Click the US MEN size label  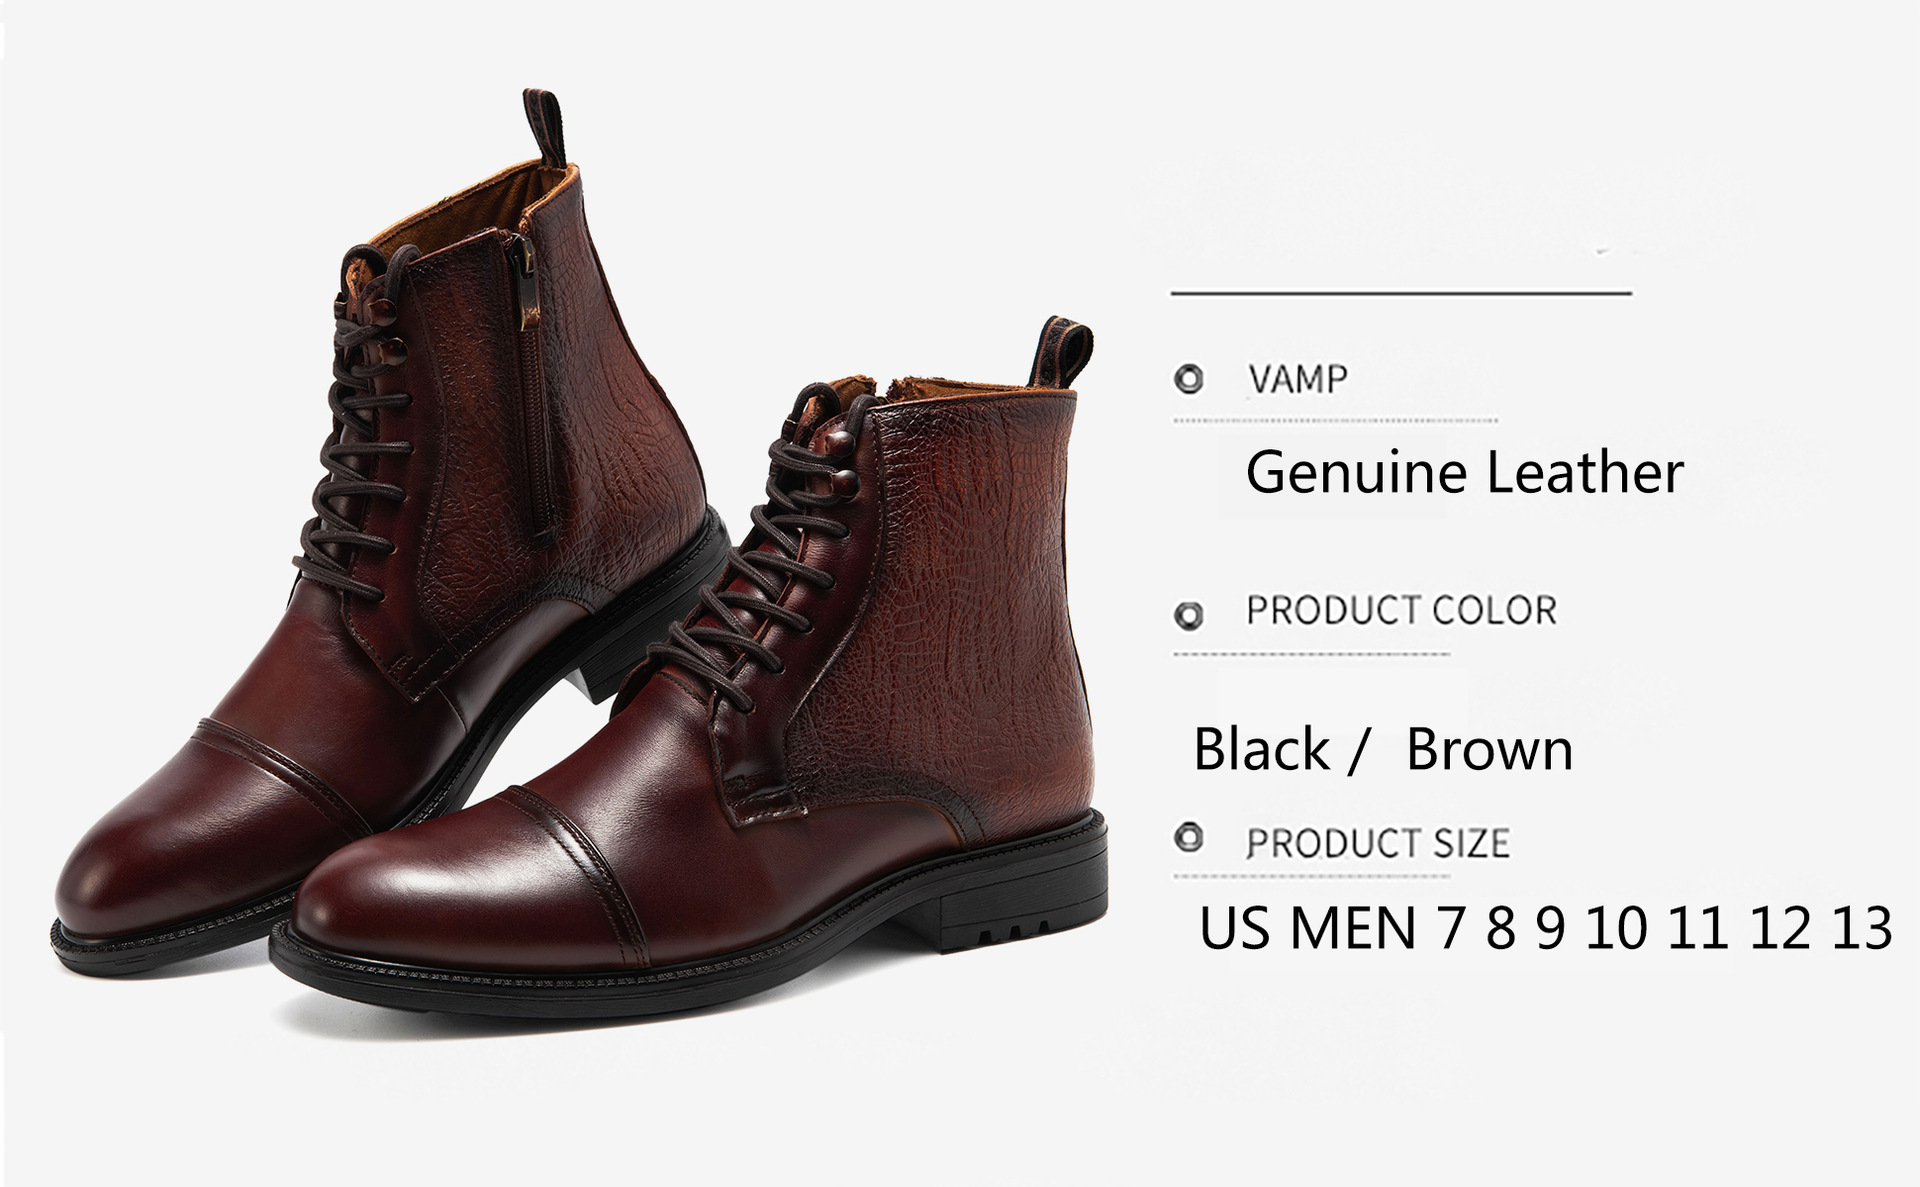[x=1308, y=928]
